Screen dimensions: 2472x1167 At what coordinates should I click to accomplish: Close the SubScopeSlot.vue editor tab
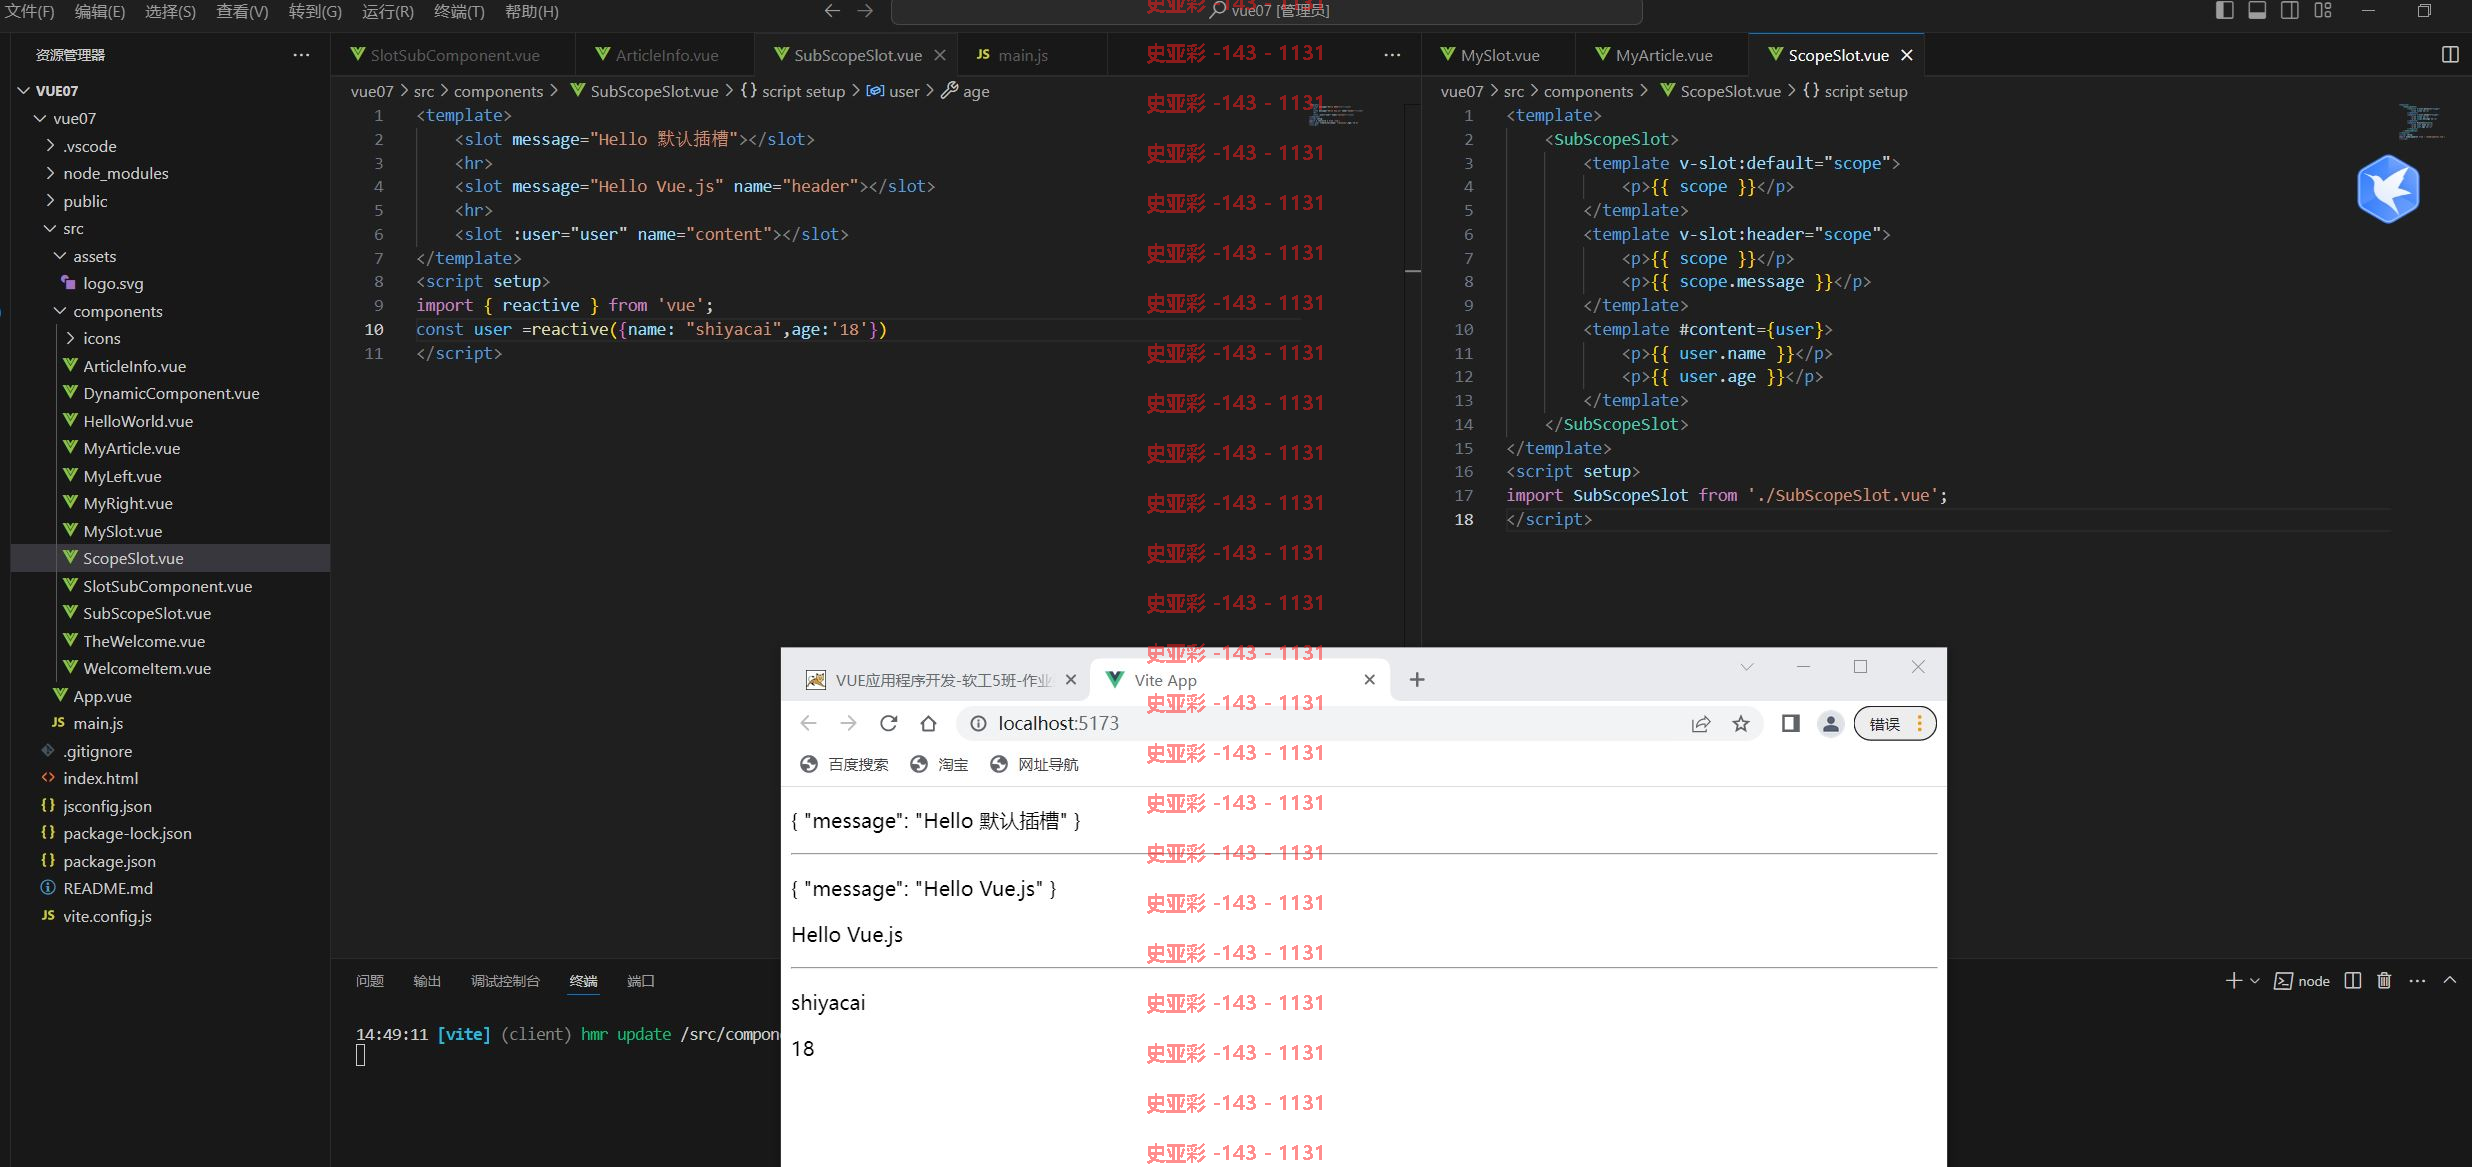point(940,55)
